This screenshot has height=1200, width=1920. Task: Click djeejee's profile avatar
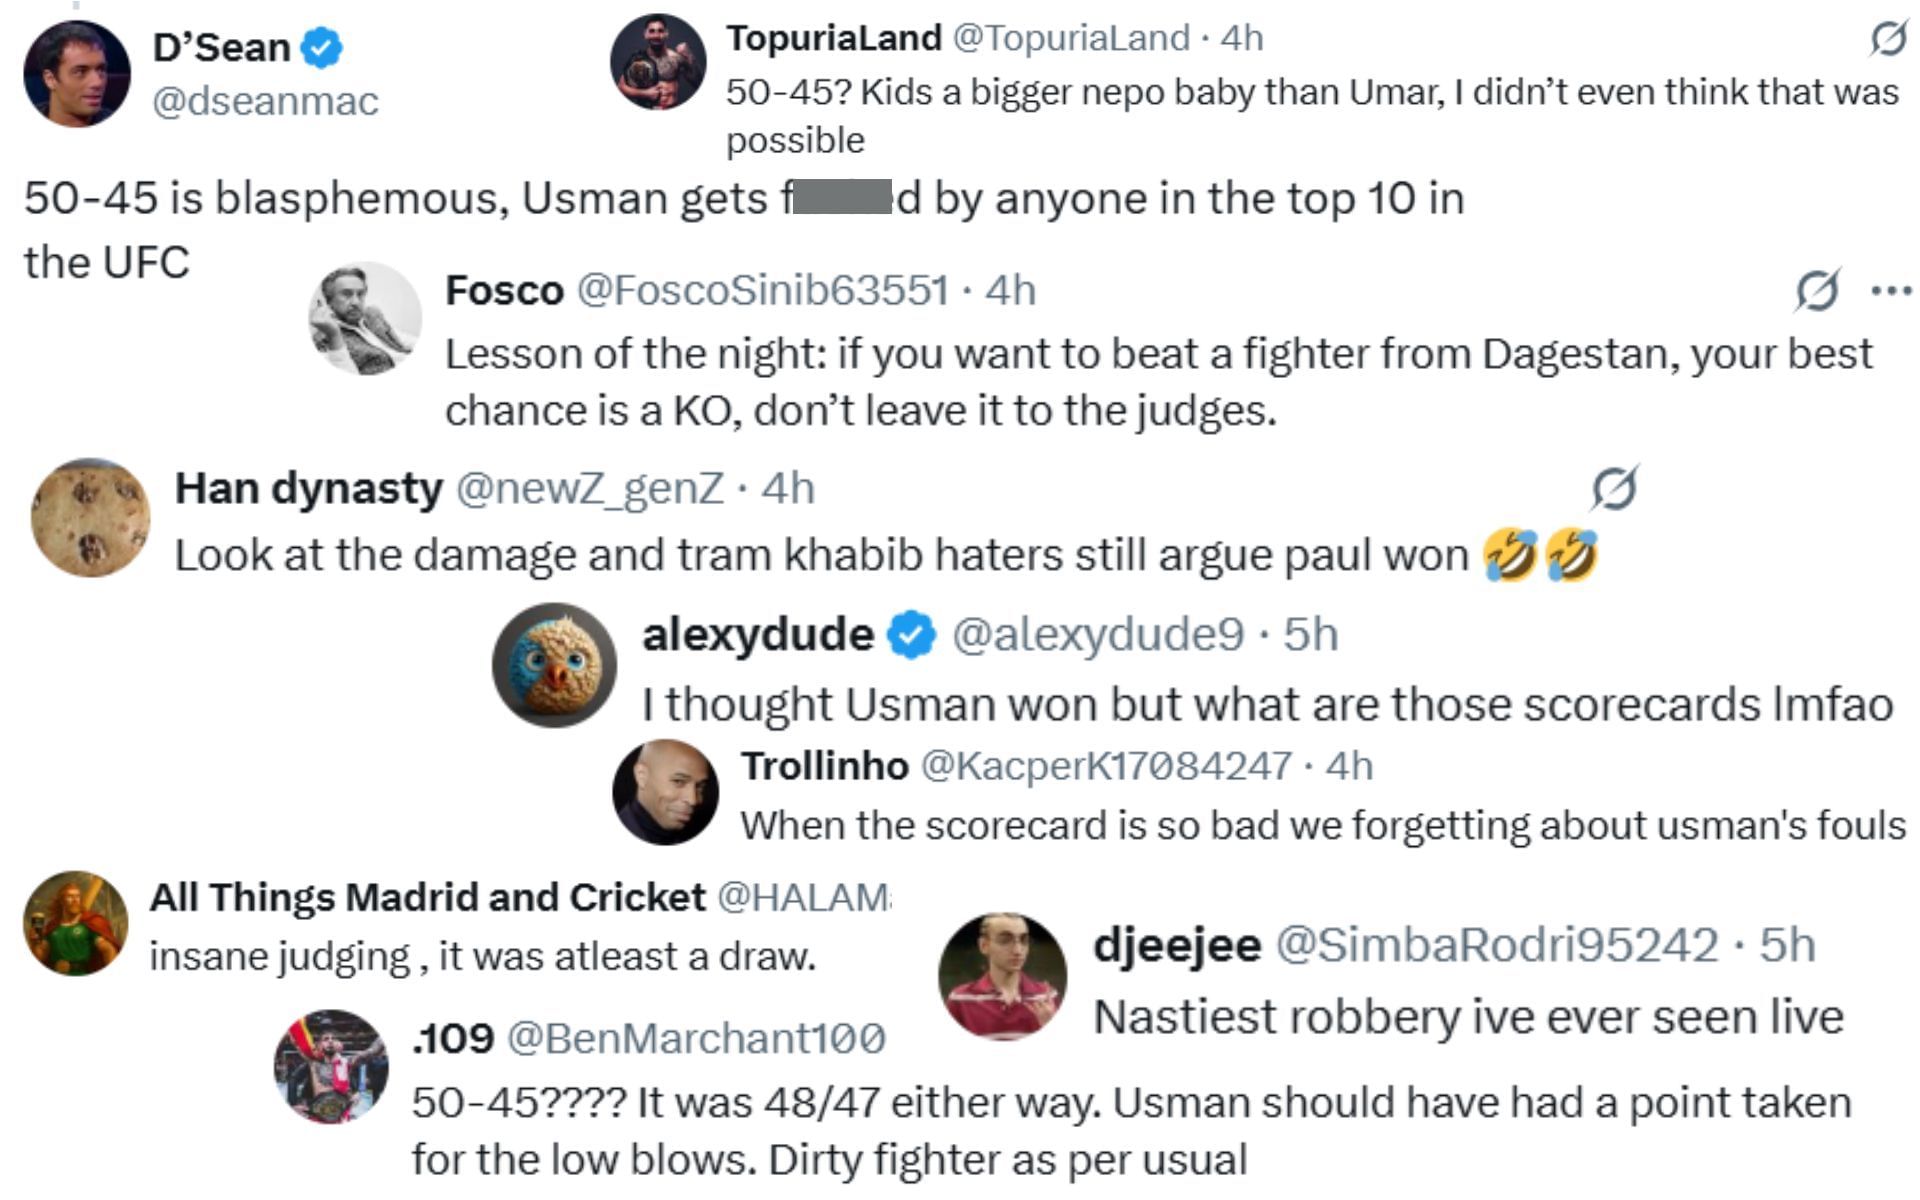click(x=1002, y=976)
